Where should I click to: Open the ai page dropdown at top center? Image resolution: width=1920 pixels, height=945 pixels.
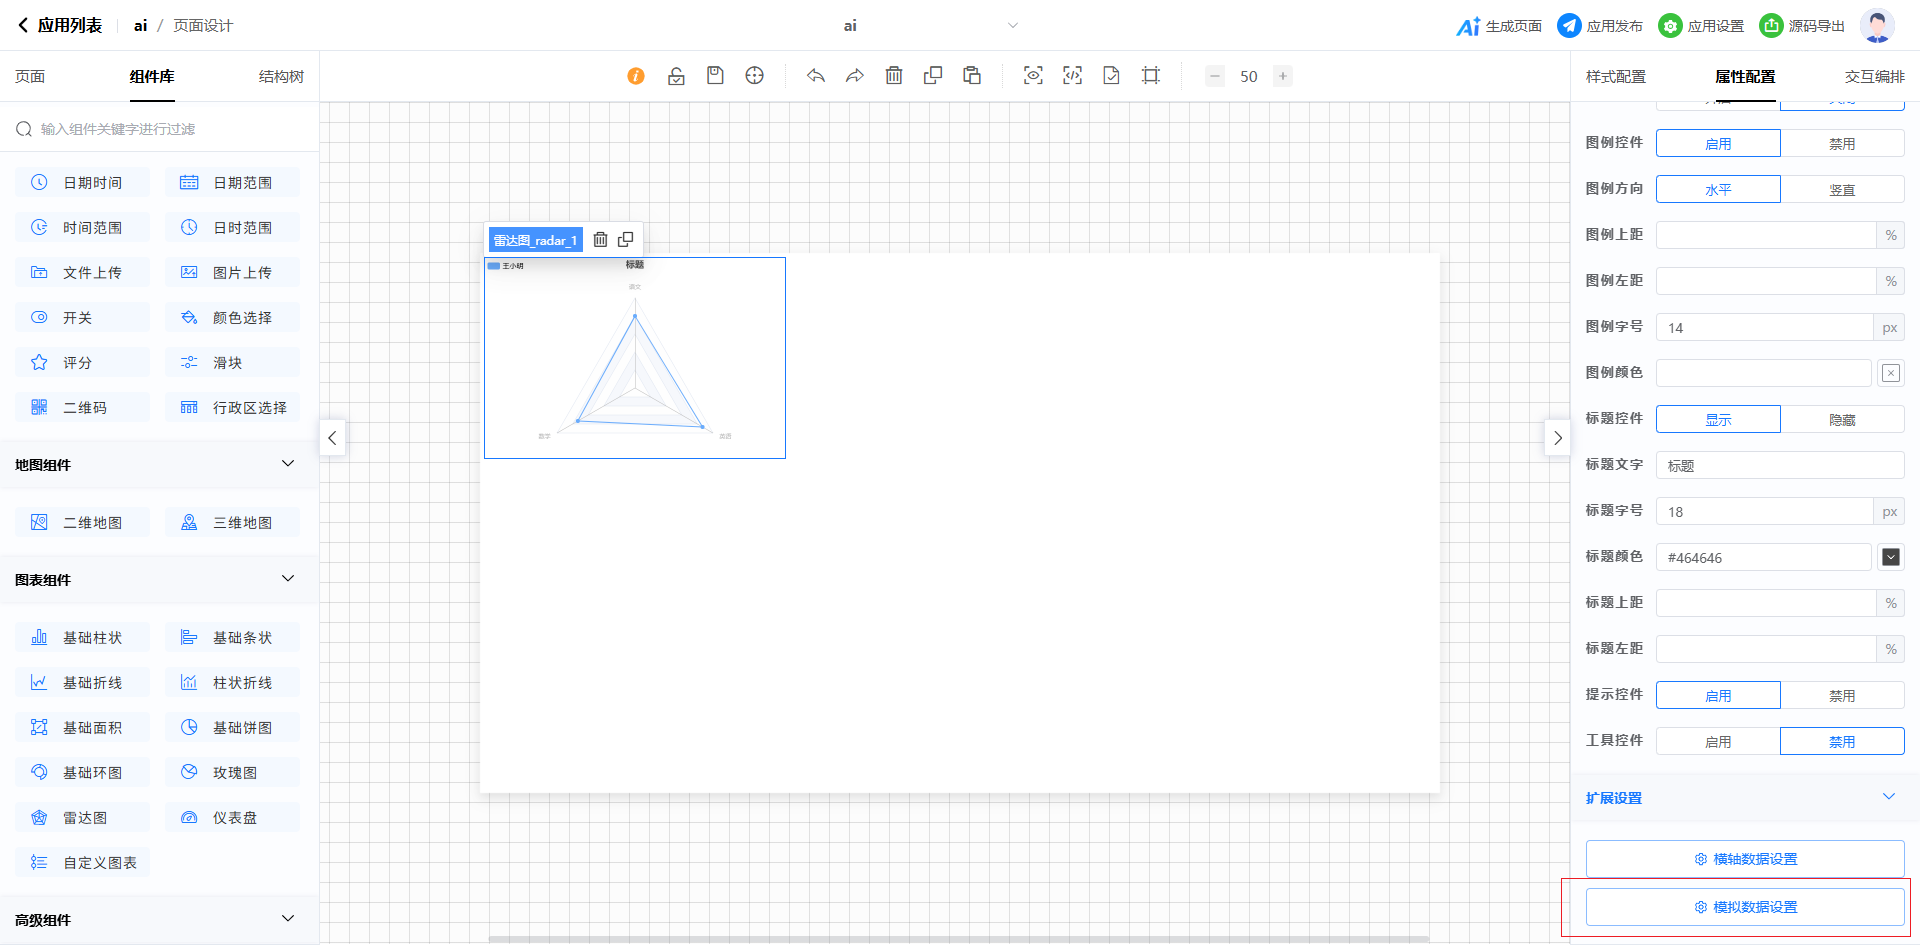[1012, 26]
